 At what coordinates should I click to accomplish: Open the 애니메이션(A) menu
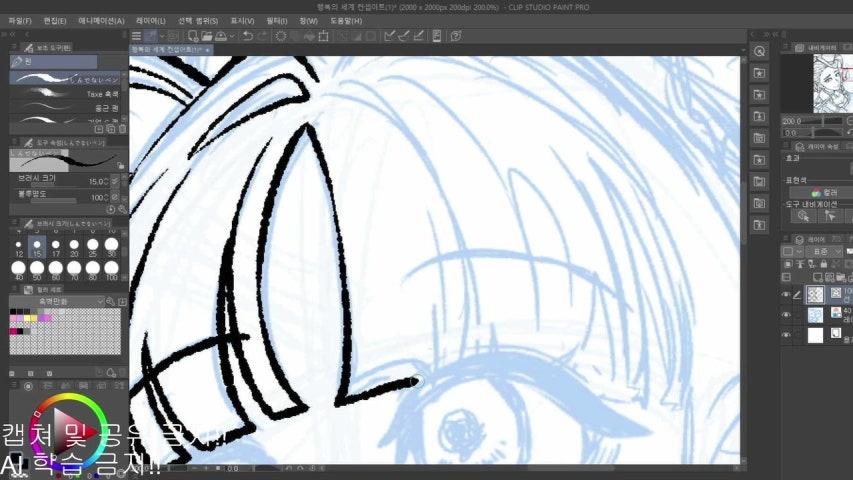(102, 21)
